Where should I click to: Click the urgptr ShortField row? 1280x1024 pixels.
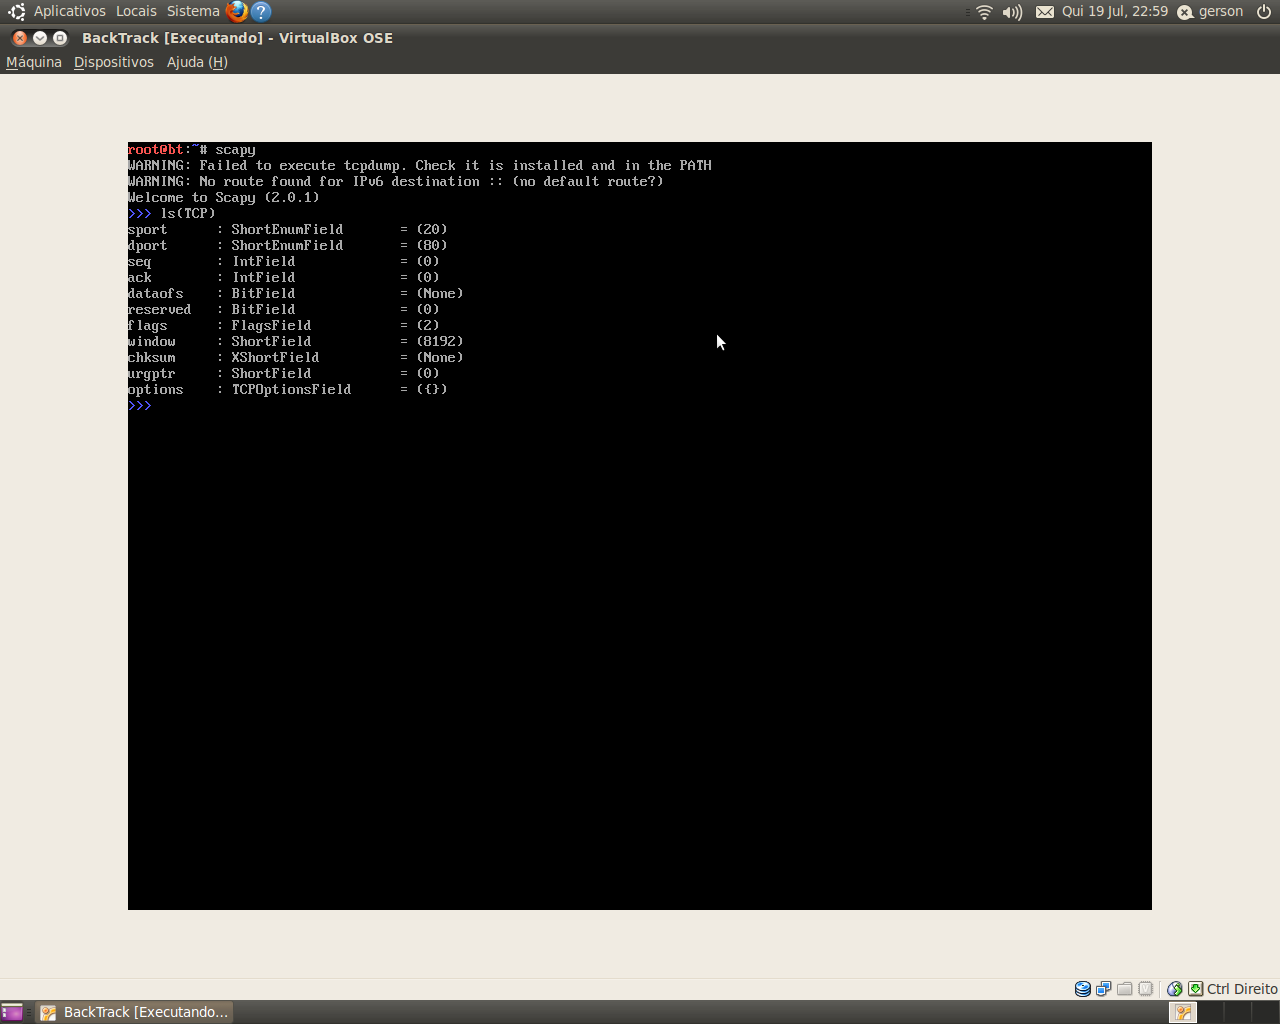(x=284, y=373)
